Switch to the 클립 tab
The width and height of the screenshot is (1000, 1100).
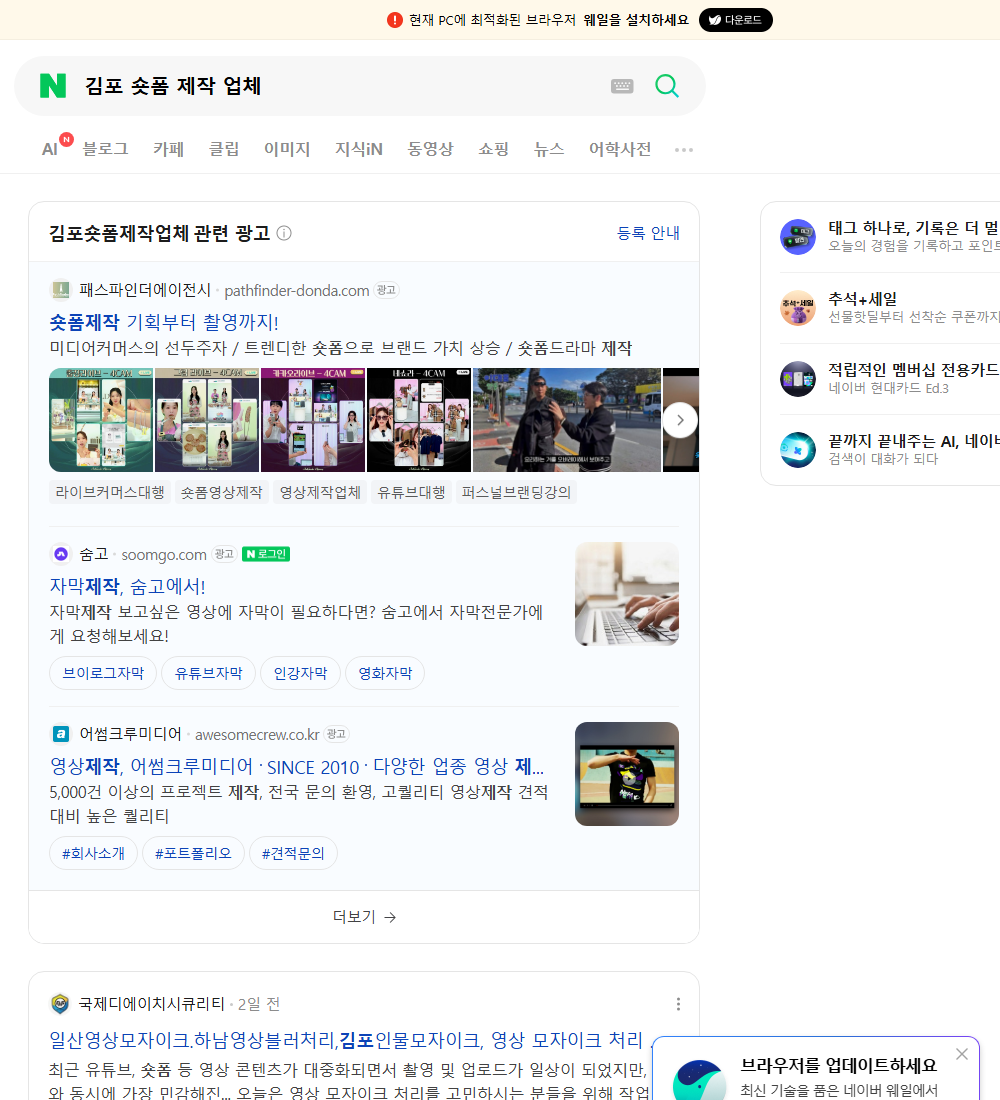(x=224, y=149)
